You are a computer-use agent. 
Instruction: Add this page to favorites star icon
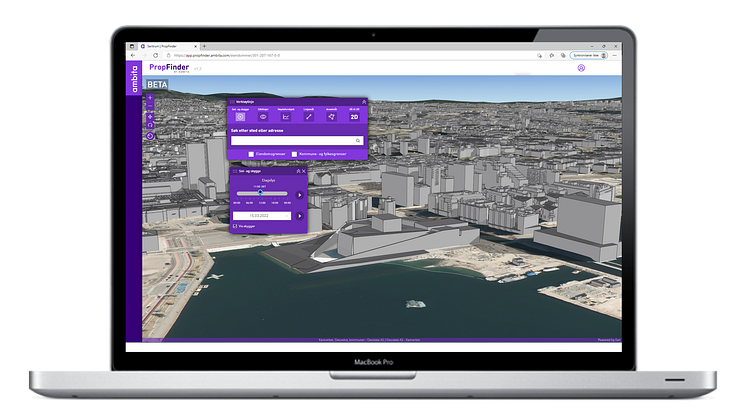[540, 56]
